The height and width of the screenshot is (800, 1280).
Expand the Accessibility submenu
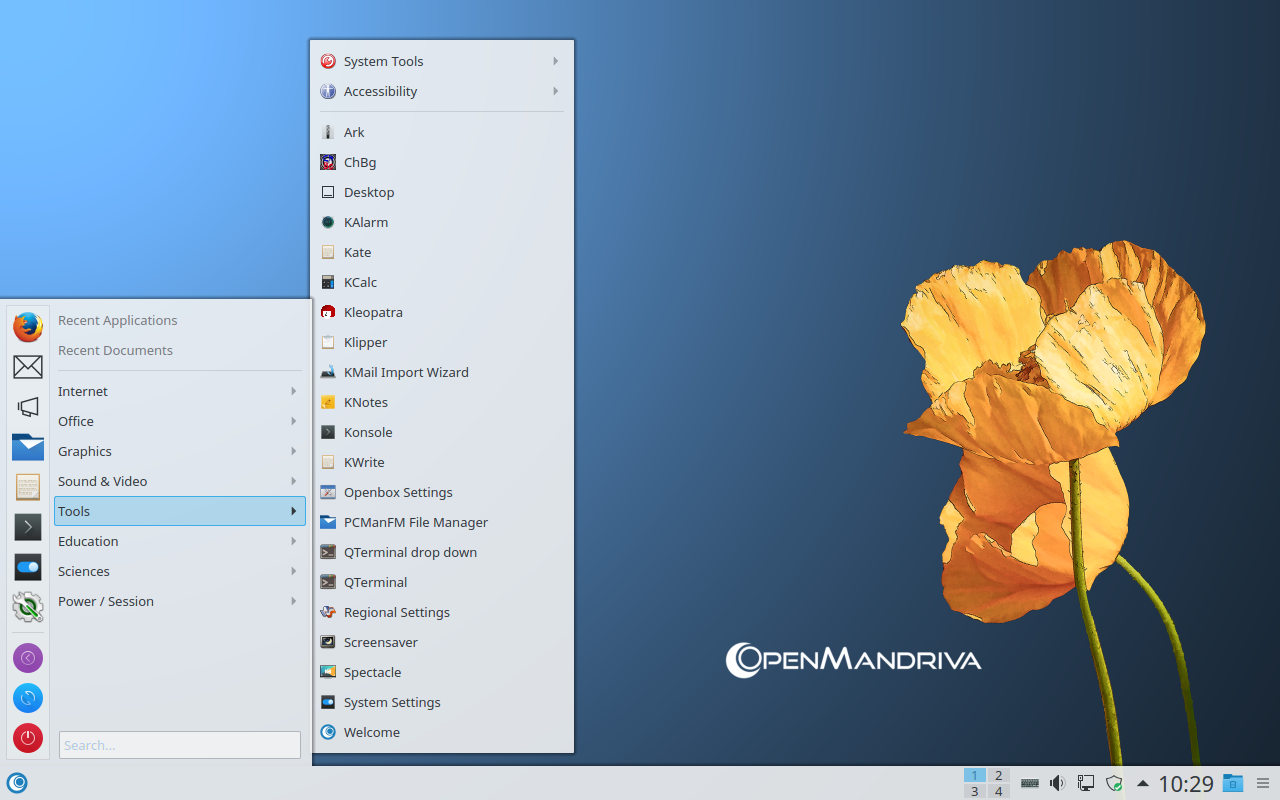pyautogui.click(x=442, y=91)
